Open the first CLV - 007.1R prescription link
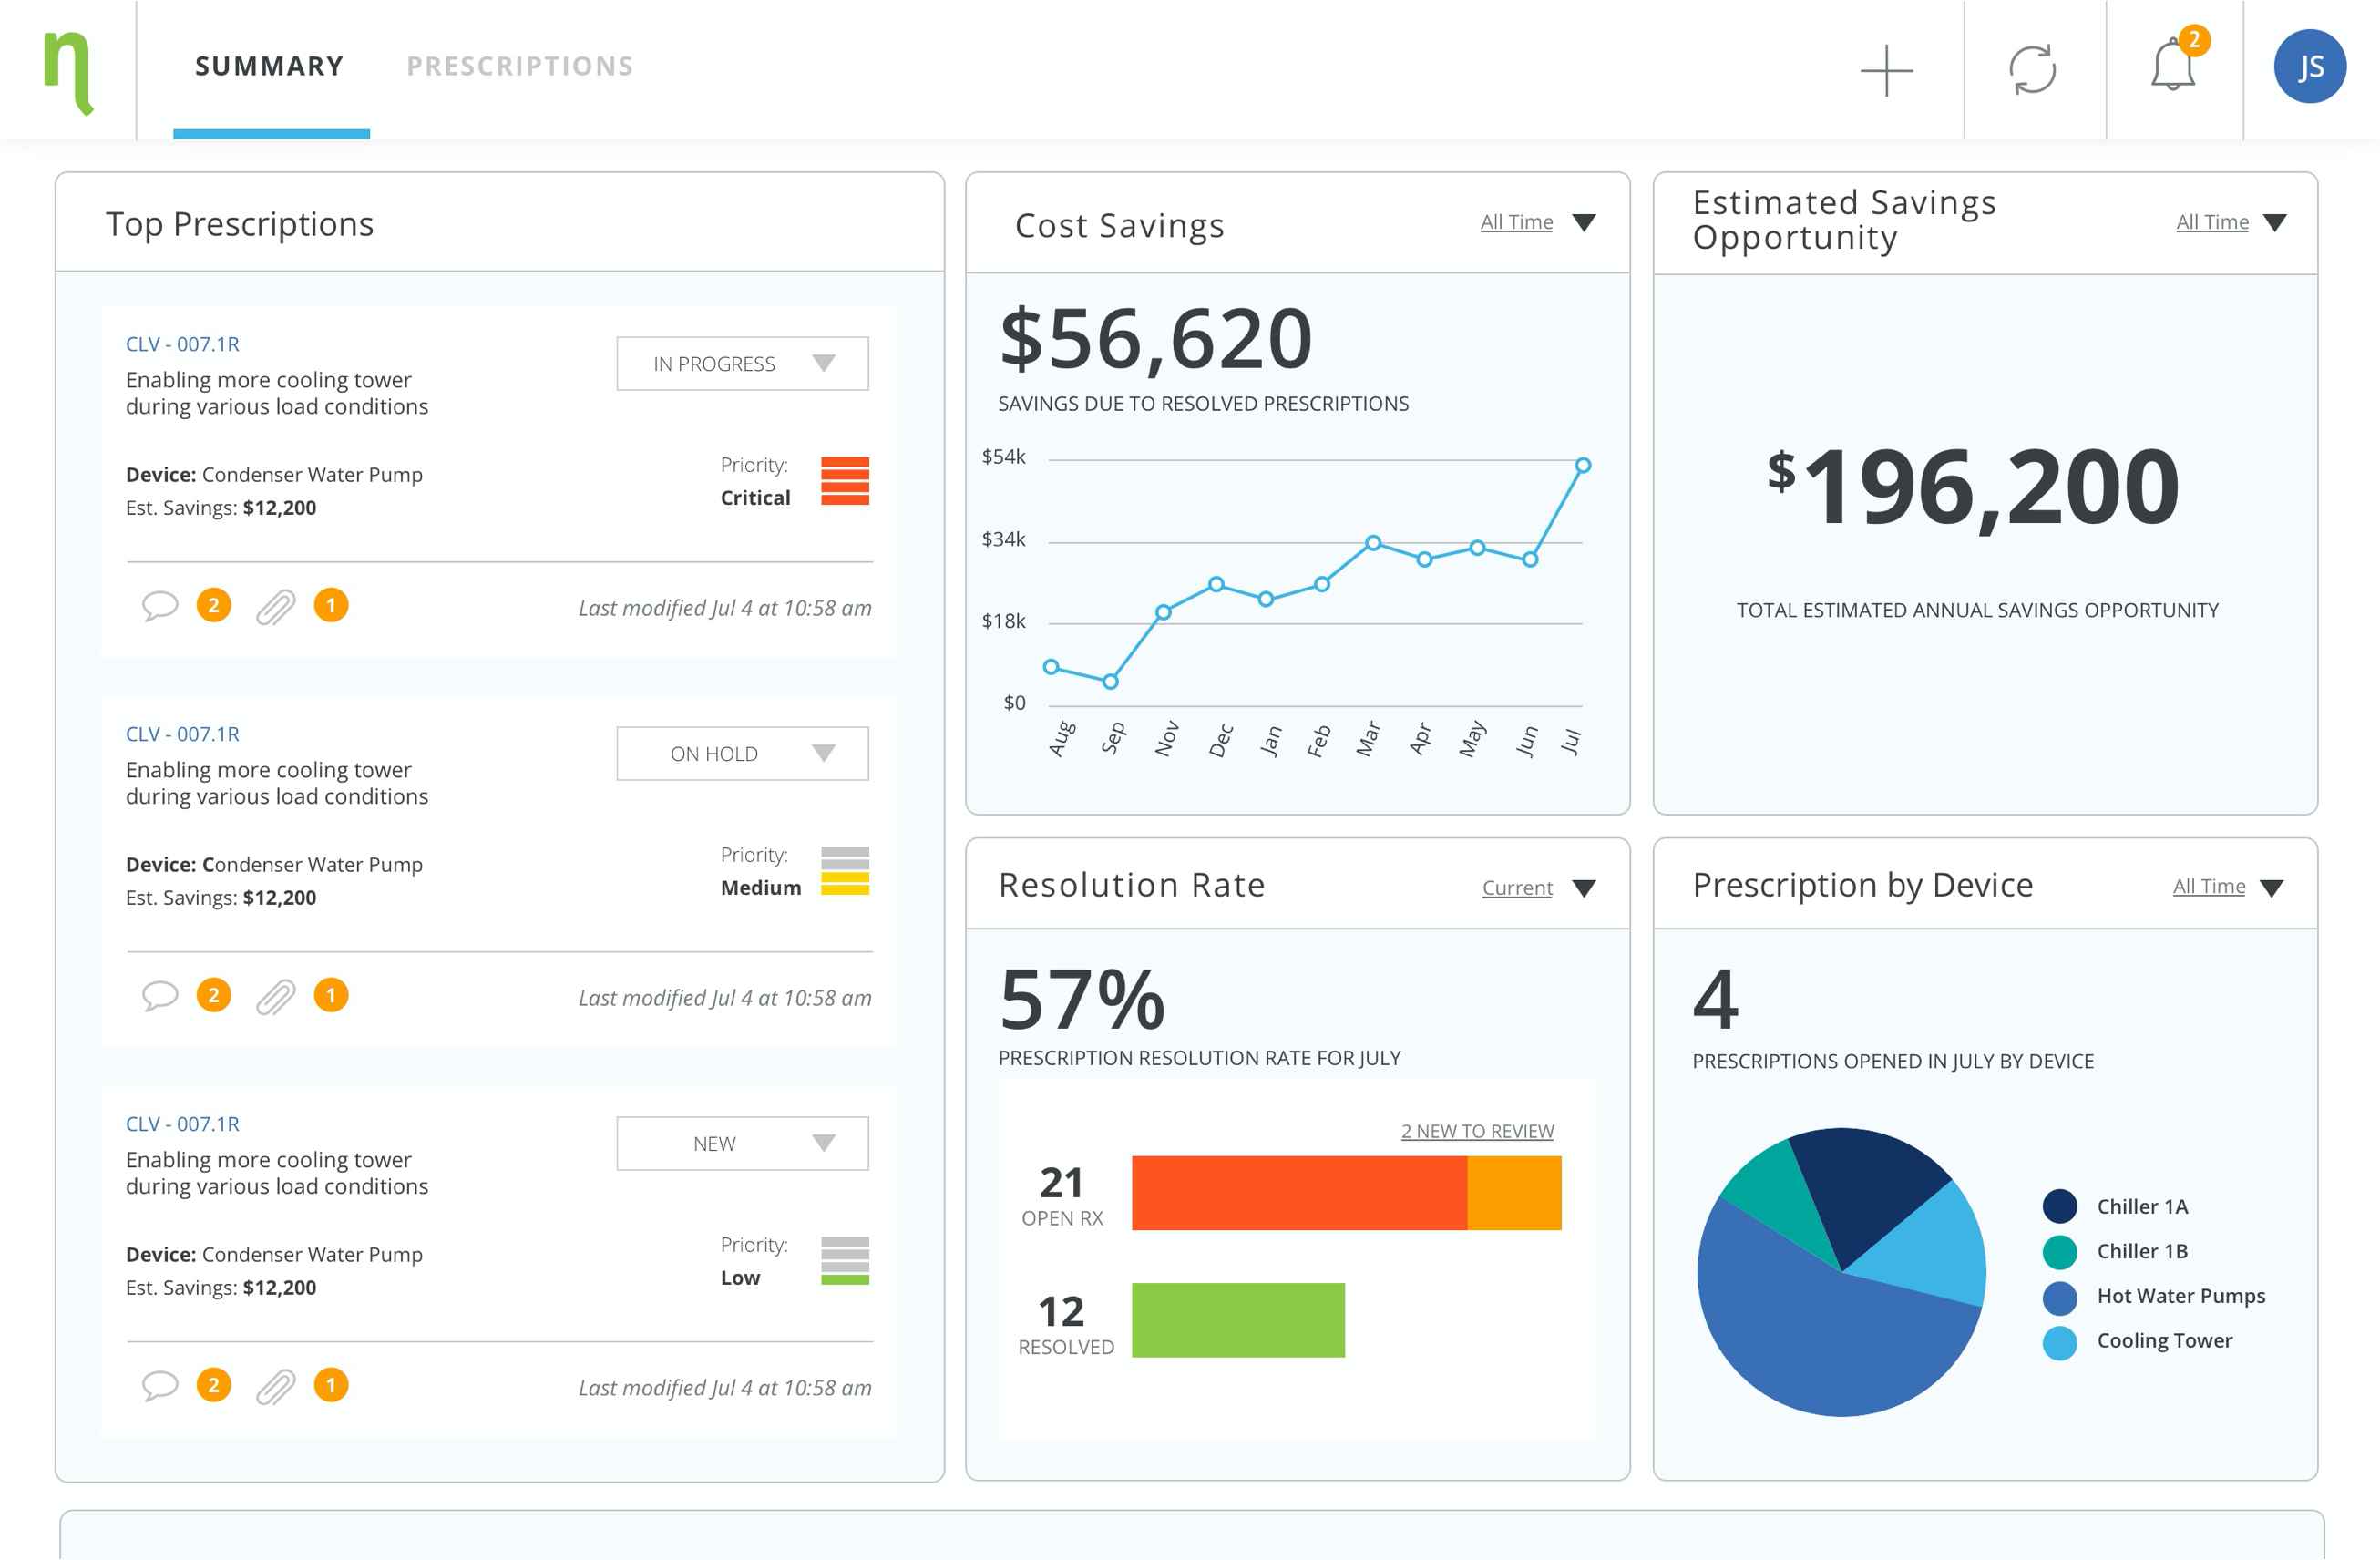This screenshot has width=2380, height=1560. (182, 344)
